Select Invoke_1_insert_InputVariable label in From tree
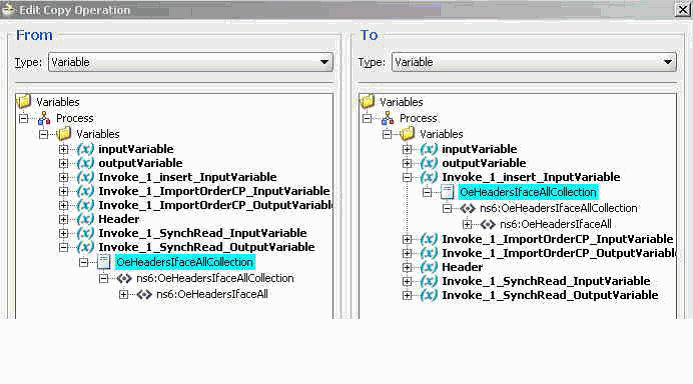Viewport: 693px width, 384px height. pyautogui.click(x=187, y=178)
